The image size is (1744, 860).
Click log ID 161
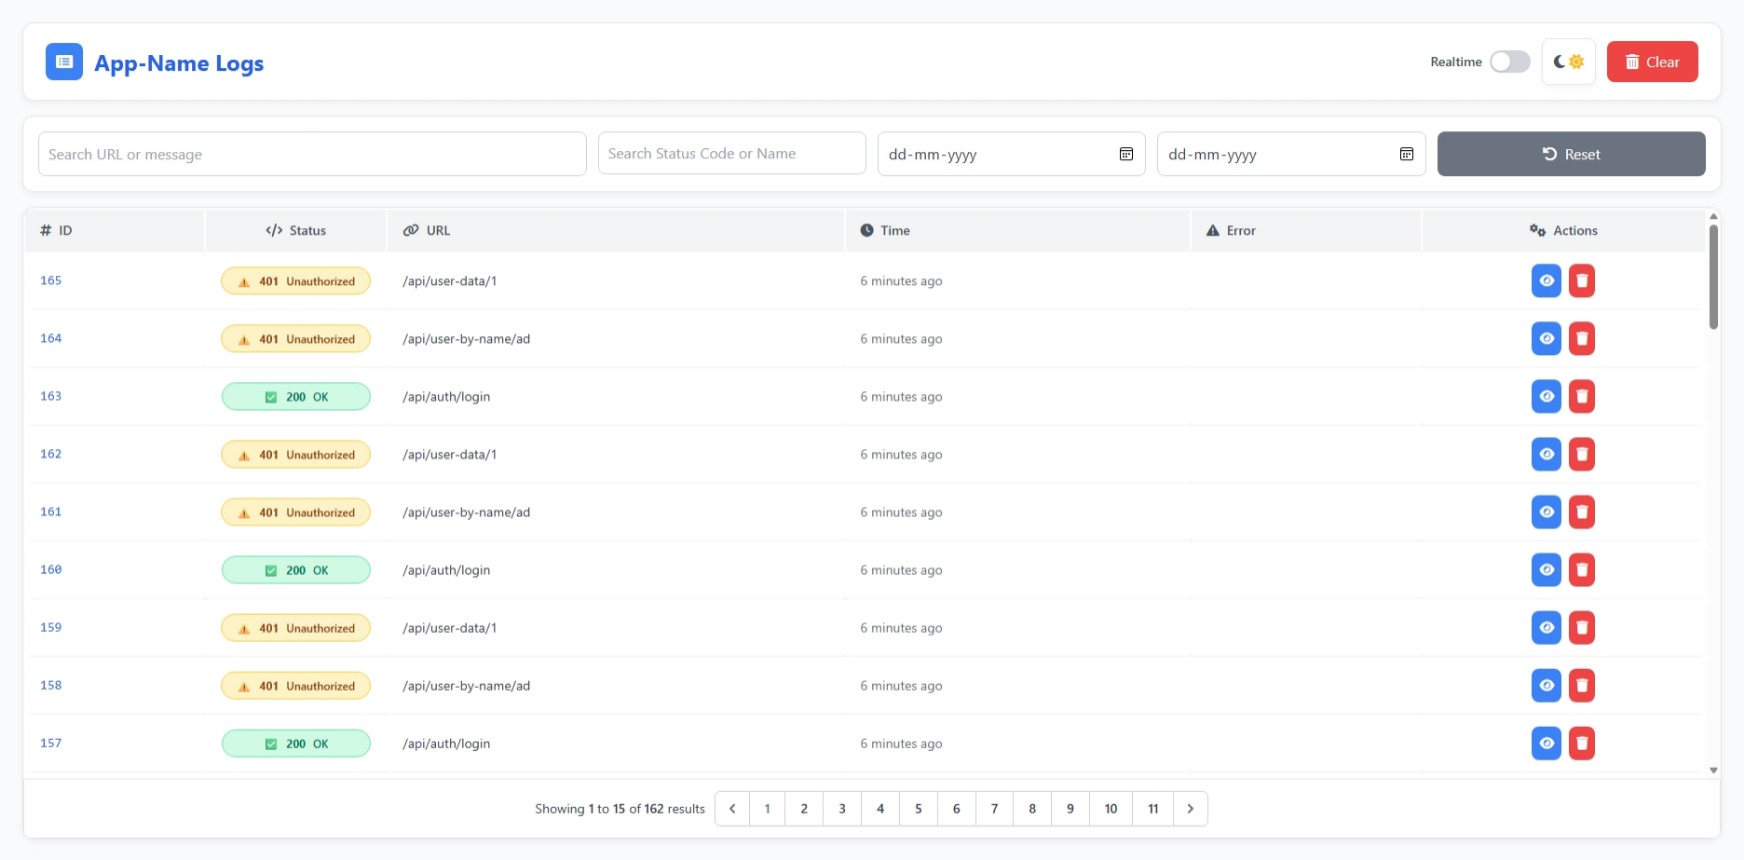coord(51,511)
